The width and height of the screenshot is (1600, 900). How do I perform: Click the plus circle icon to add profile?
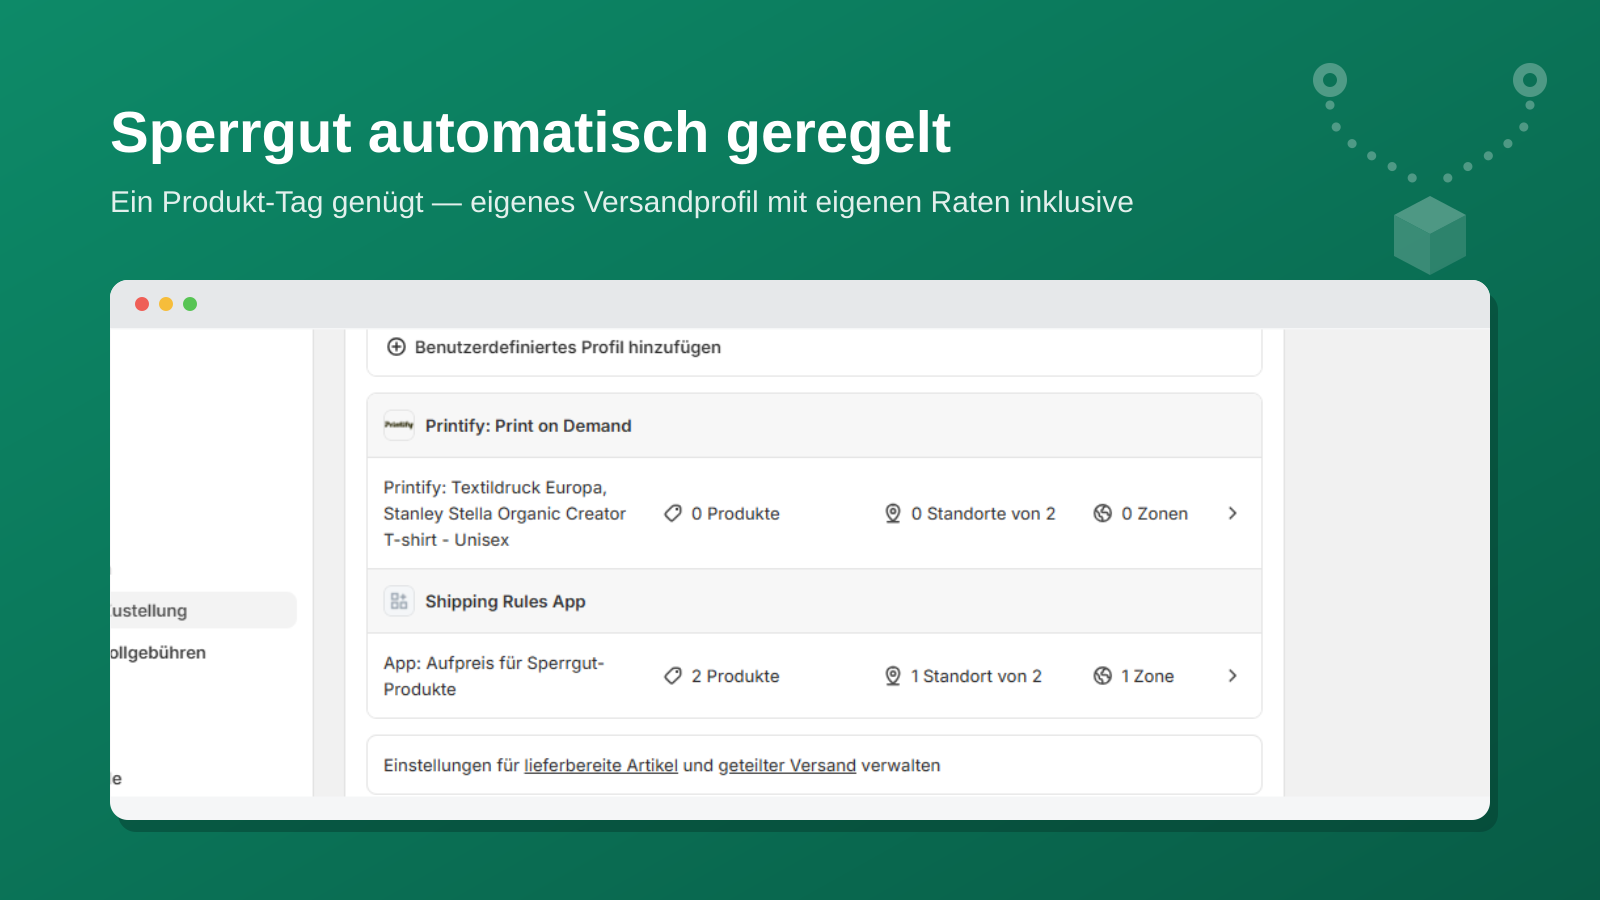tap(396, 347)
